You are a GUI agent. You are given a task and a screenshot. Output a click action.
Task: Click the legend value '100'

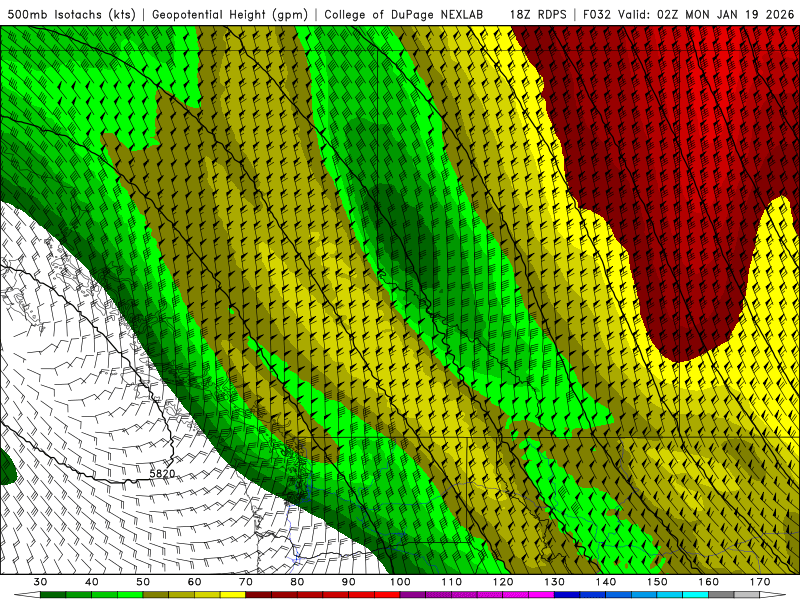[400, 582]
